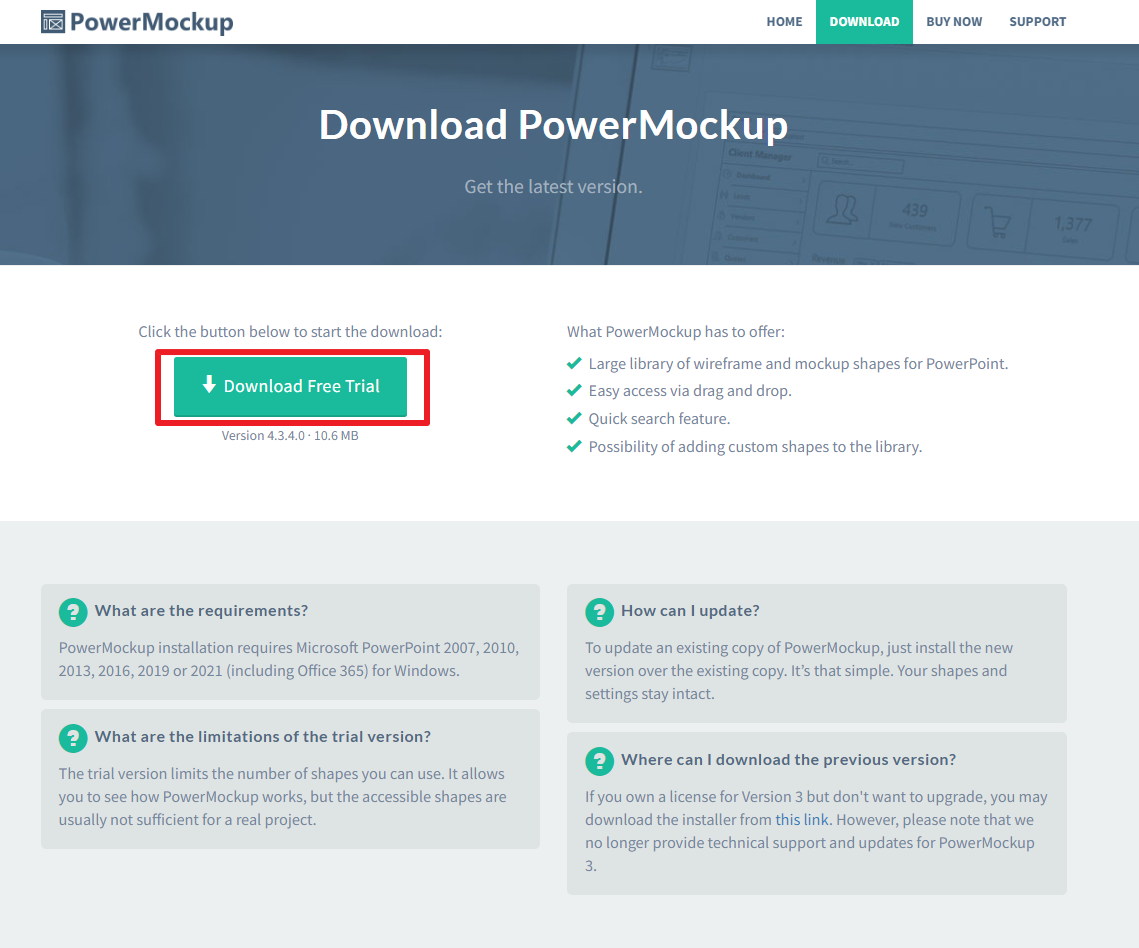Click the PowerMockup logo icon
1139x948 pixels.
click(x=53, y=22)
